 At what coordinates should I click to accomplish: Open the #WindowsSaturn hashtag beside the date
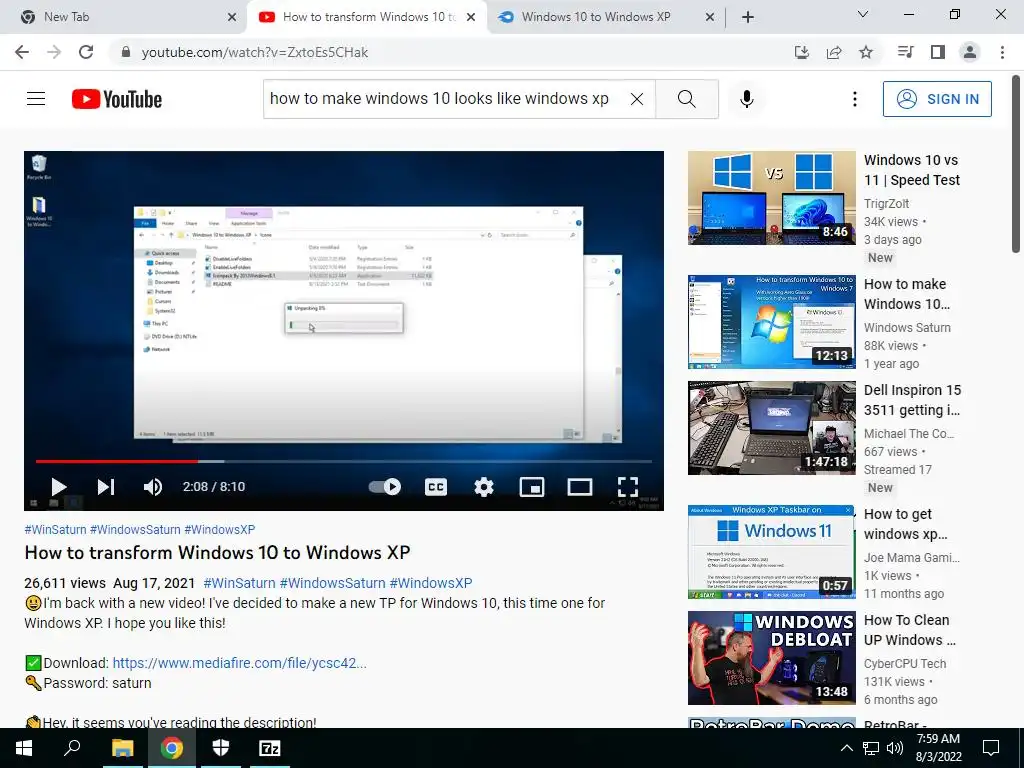tap(332, 583)
